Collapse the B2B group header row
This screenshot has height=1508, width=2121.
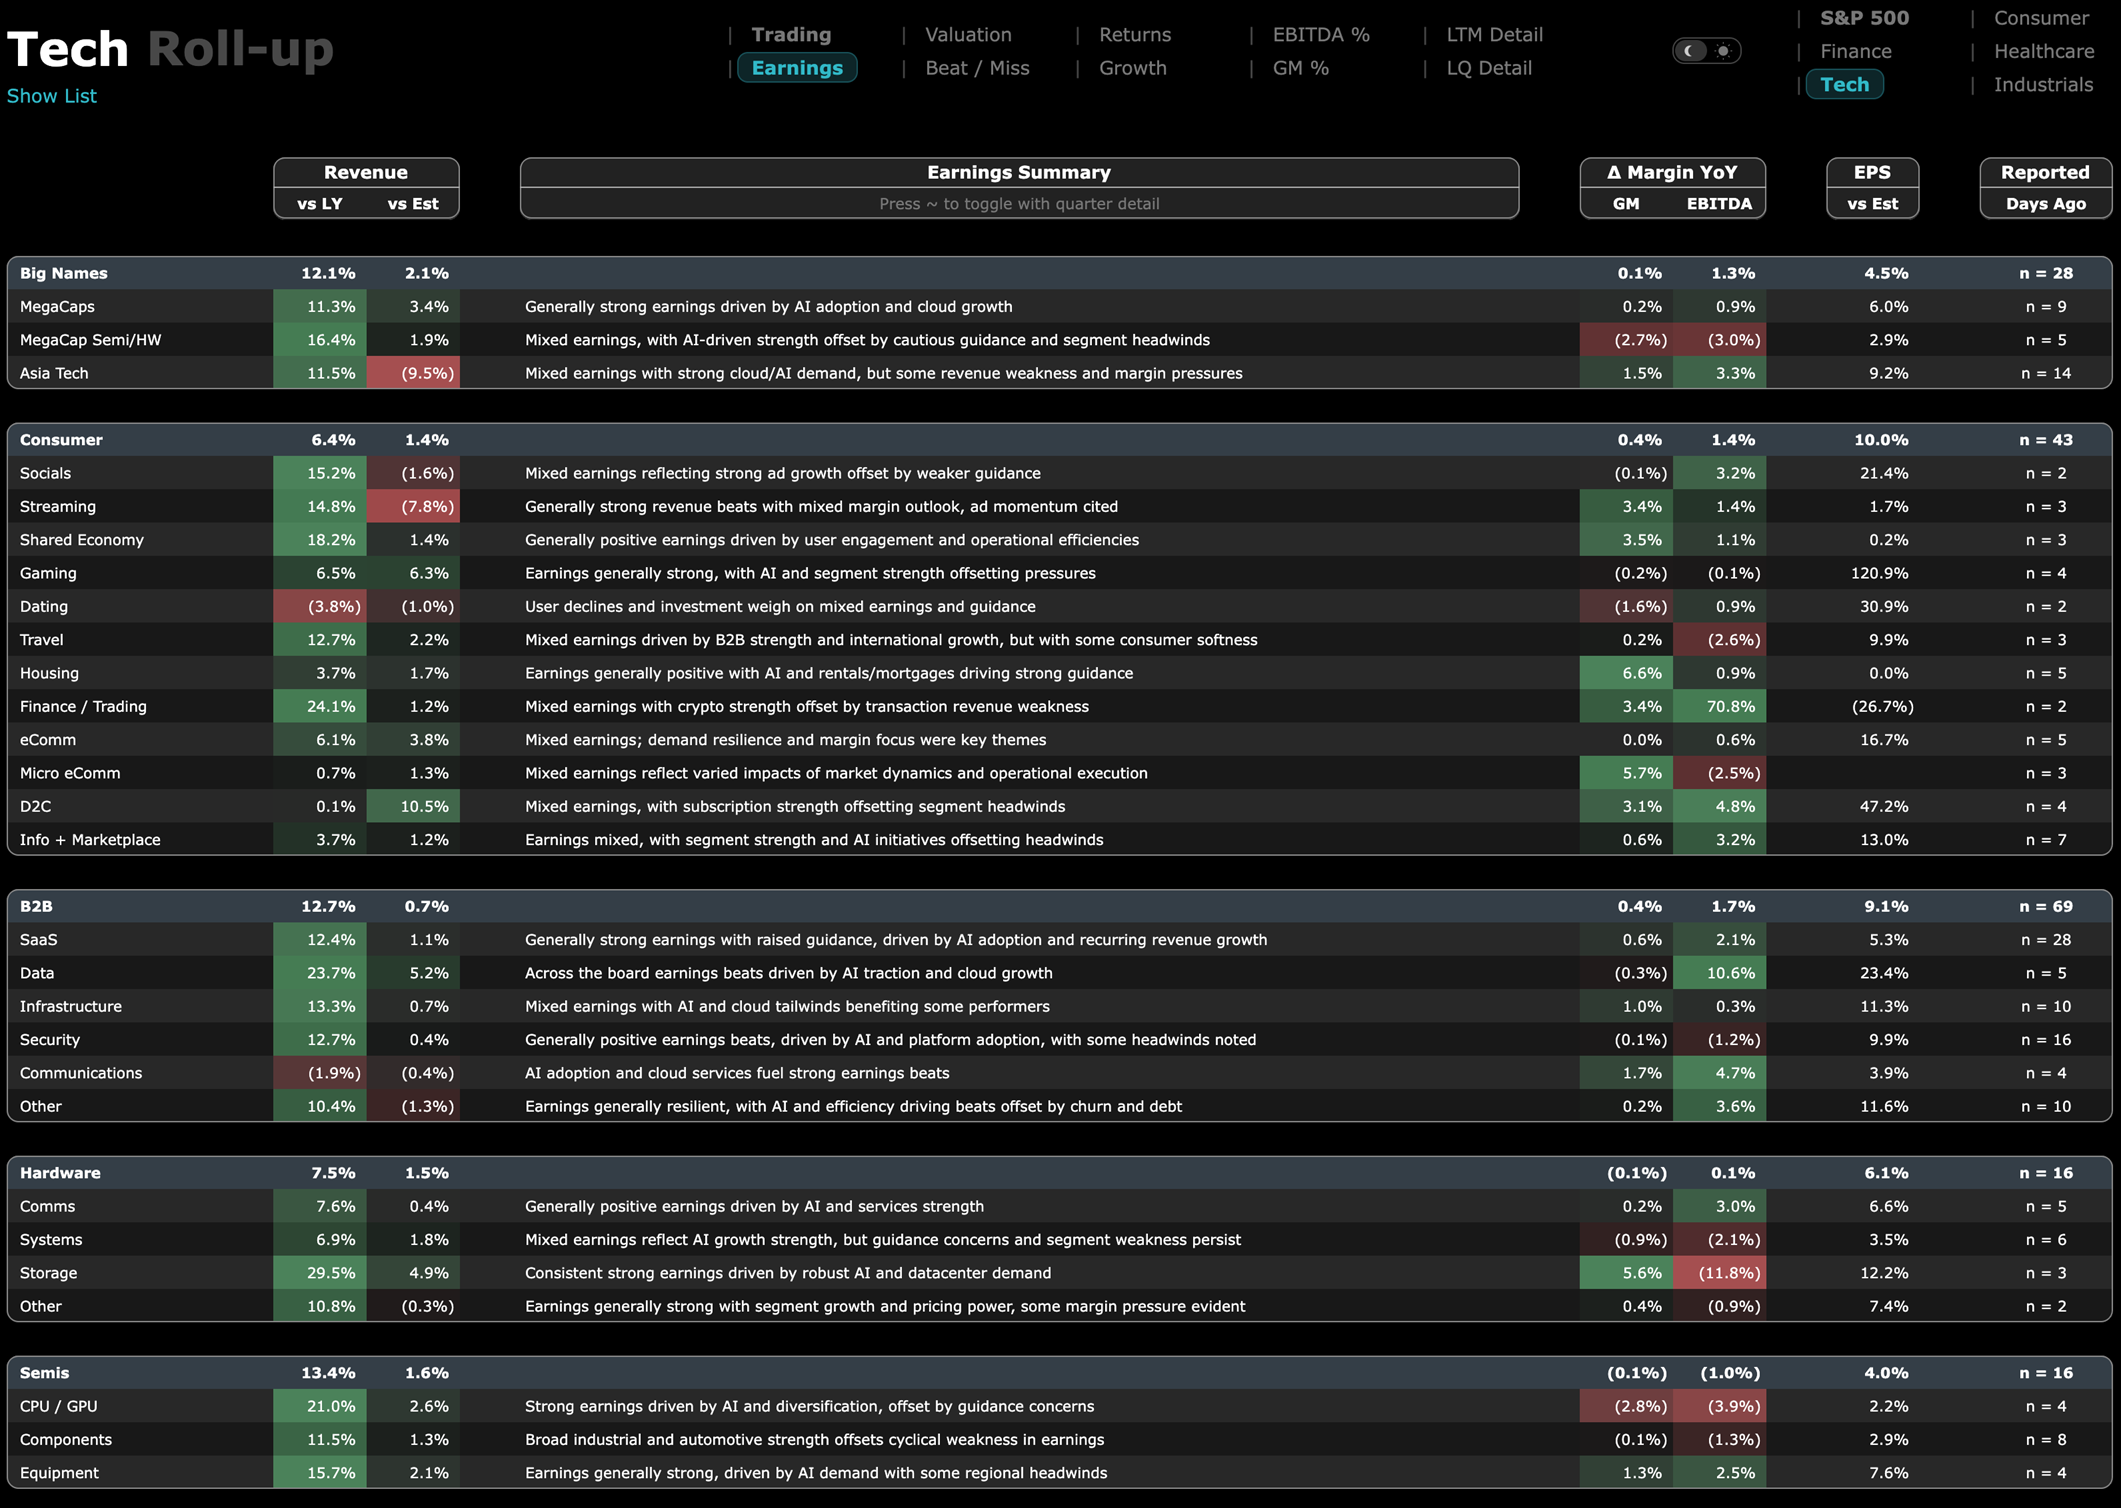[x=36, y=906]
